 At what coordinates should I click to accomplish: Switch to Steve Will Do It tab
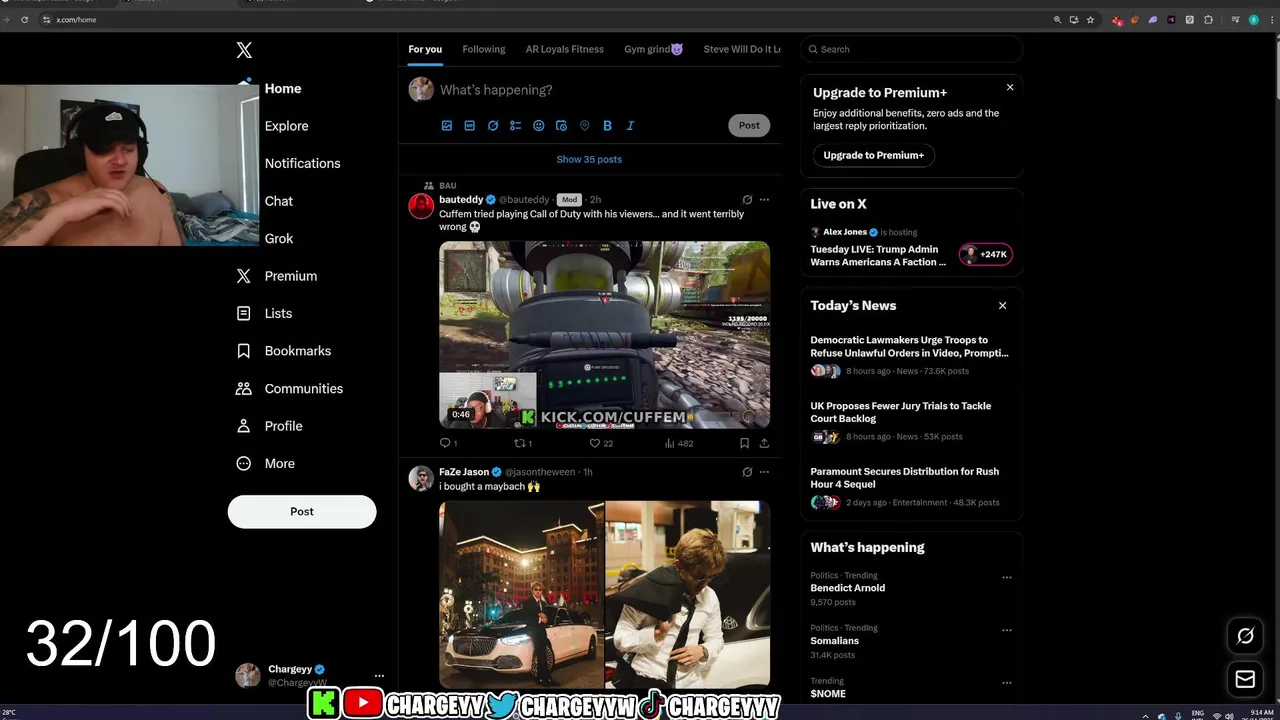pyautogui.click(x=742, y=49)
